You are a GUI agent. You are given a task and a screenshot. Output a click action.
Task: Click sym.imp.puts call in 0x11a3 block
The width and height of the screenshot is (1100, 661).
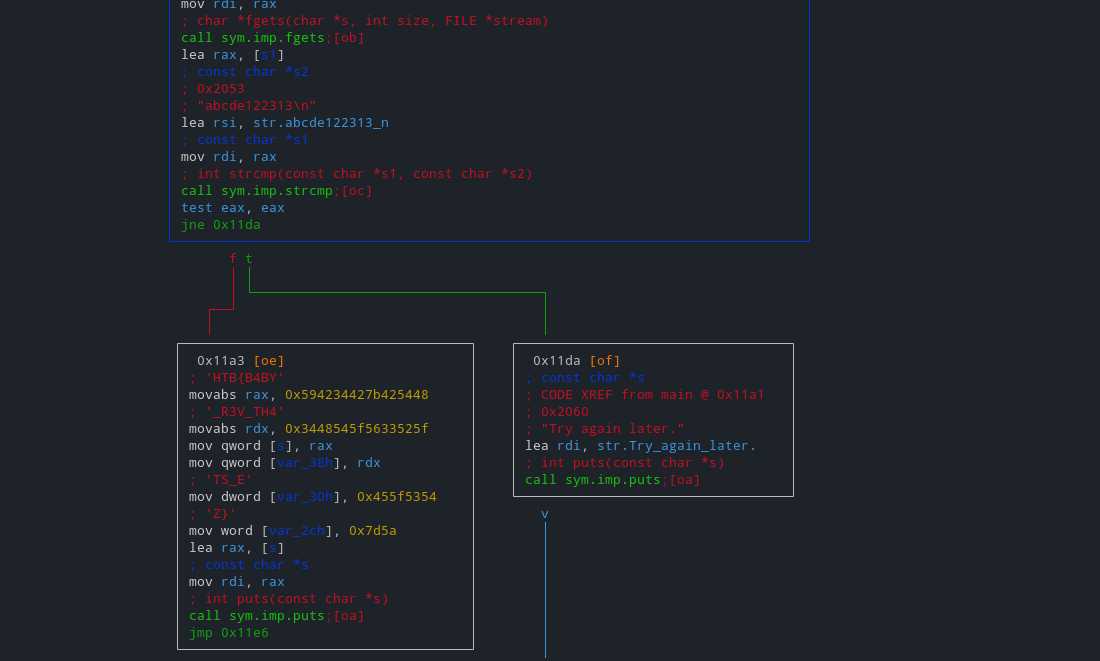tap(276, 616)
